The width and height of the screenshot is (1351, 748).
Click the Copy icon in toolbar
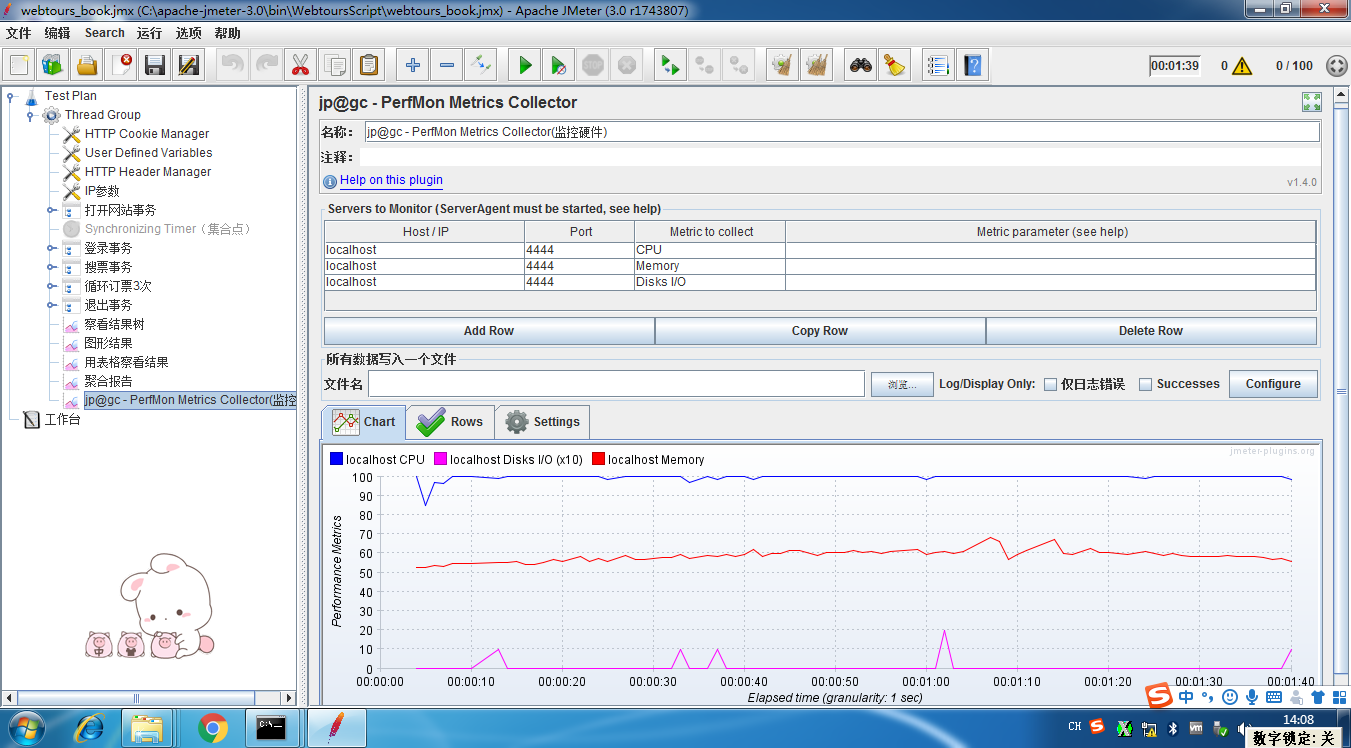coord(334,66)
